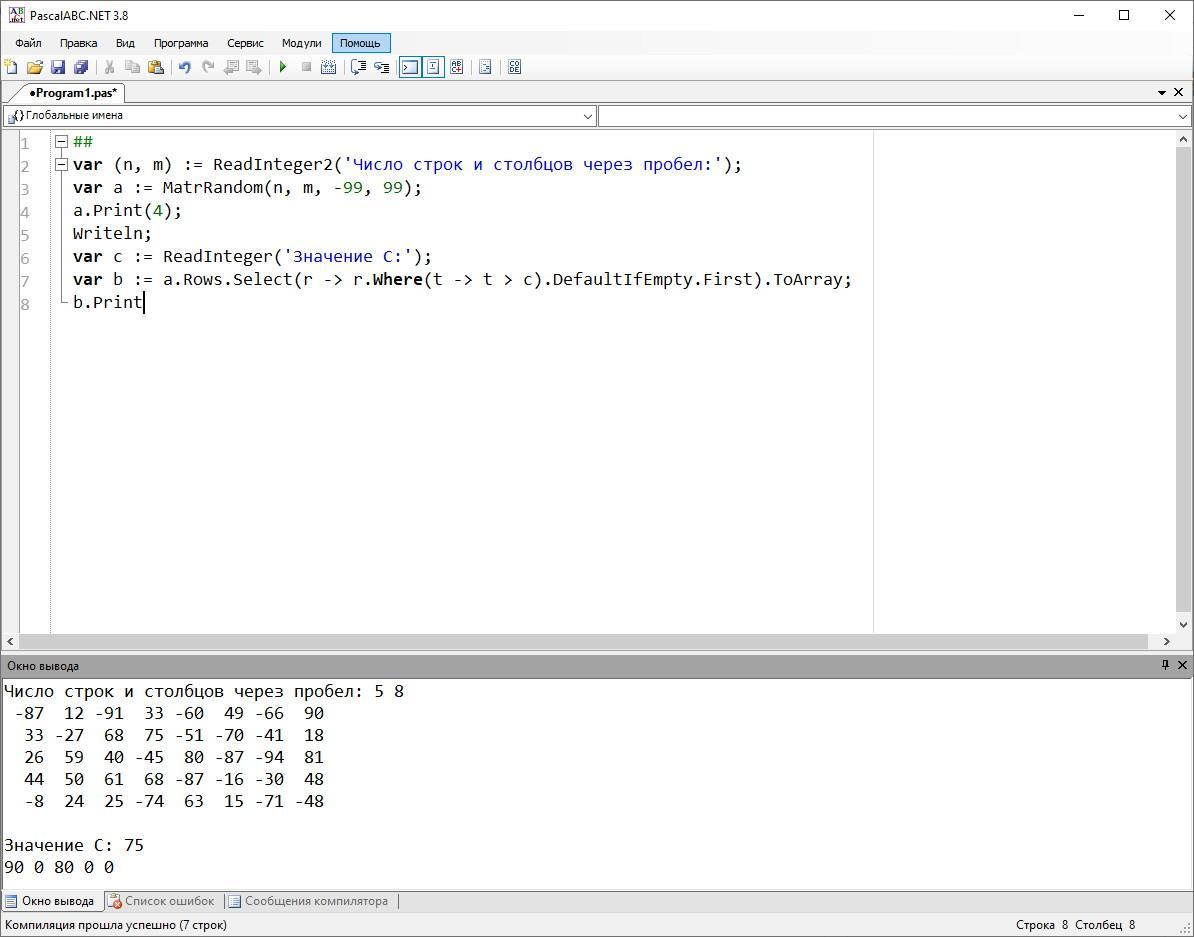Collapse the code block at line 2
This screenshot has width=1194, height=937.
[61, 165]
